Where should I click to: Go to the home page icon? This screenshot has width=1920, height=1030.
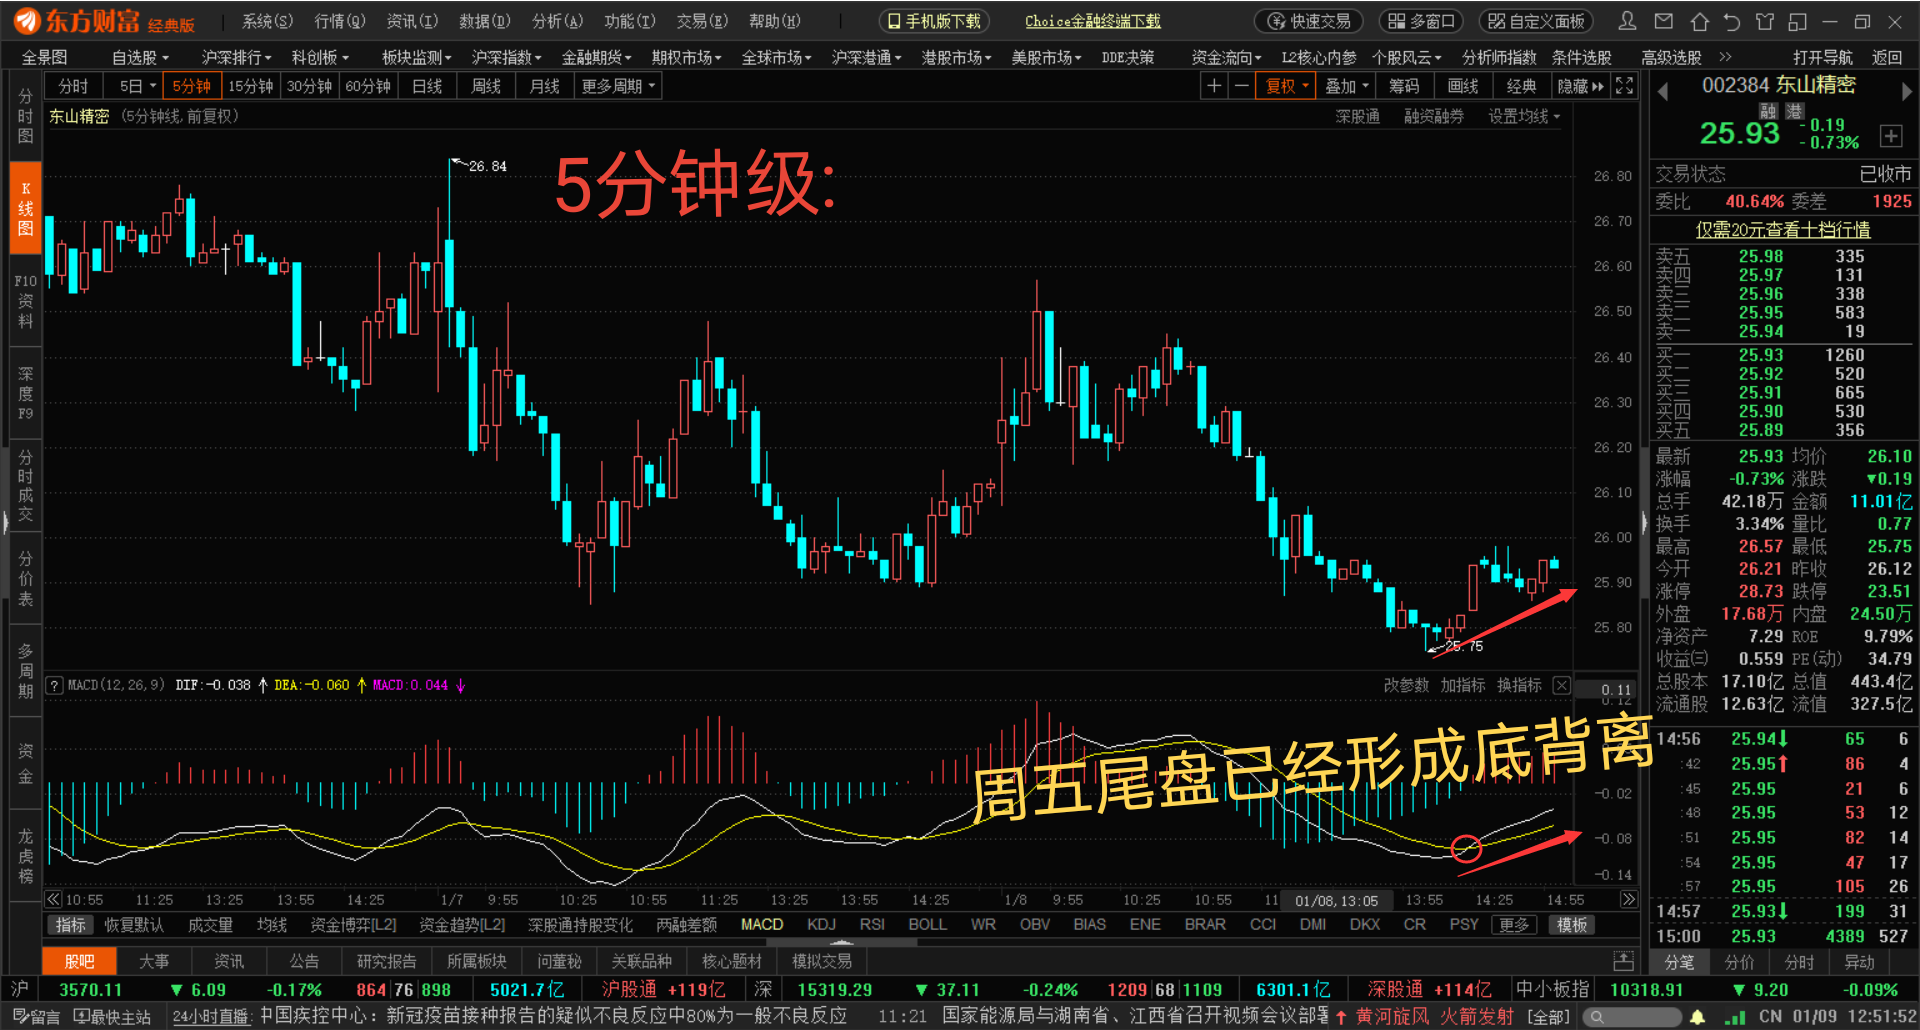(1699, 21)
